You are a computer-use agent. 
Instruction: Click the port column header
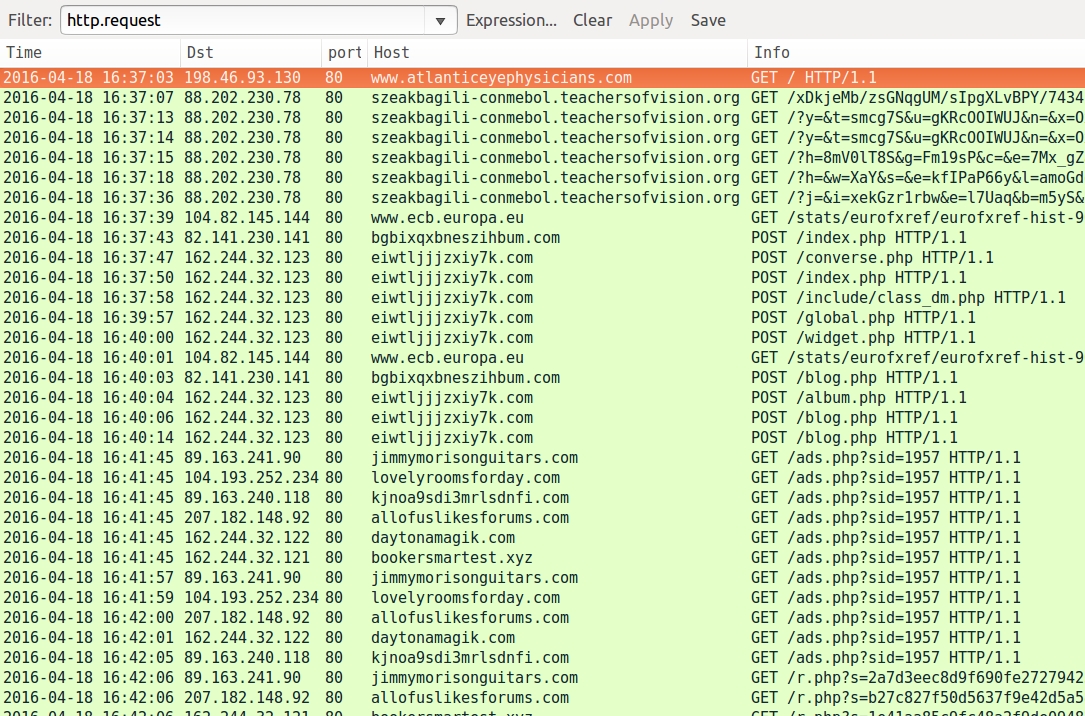[343, 53]
